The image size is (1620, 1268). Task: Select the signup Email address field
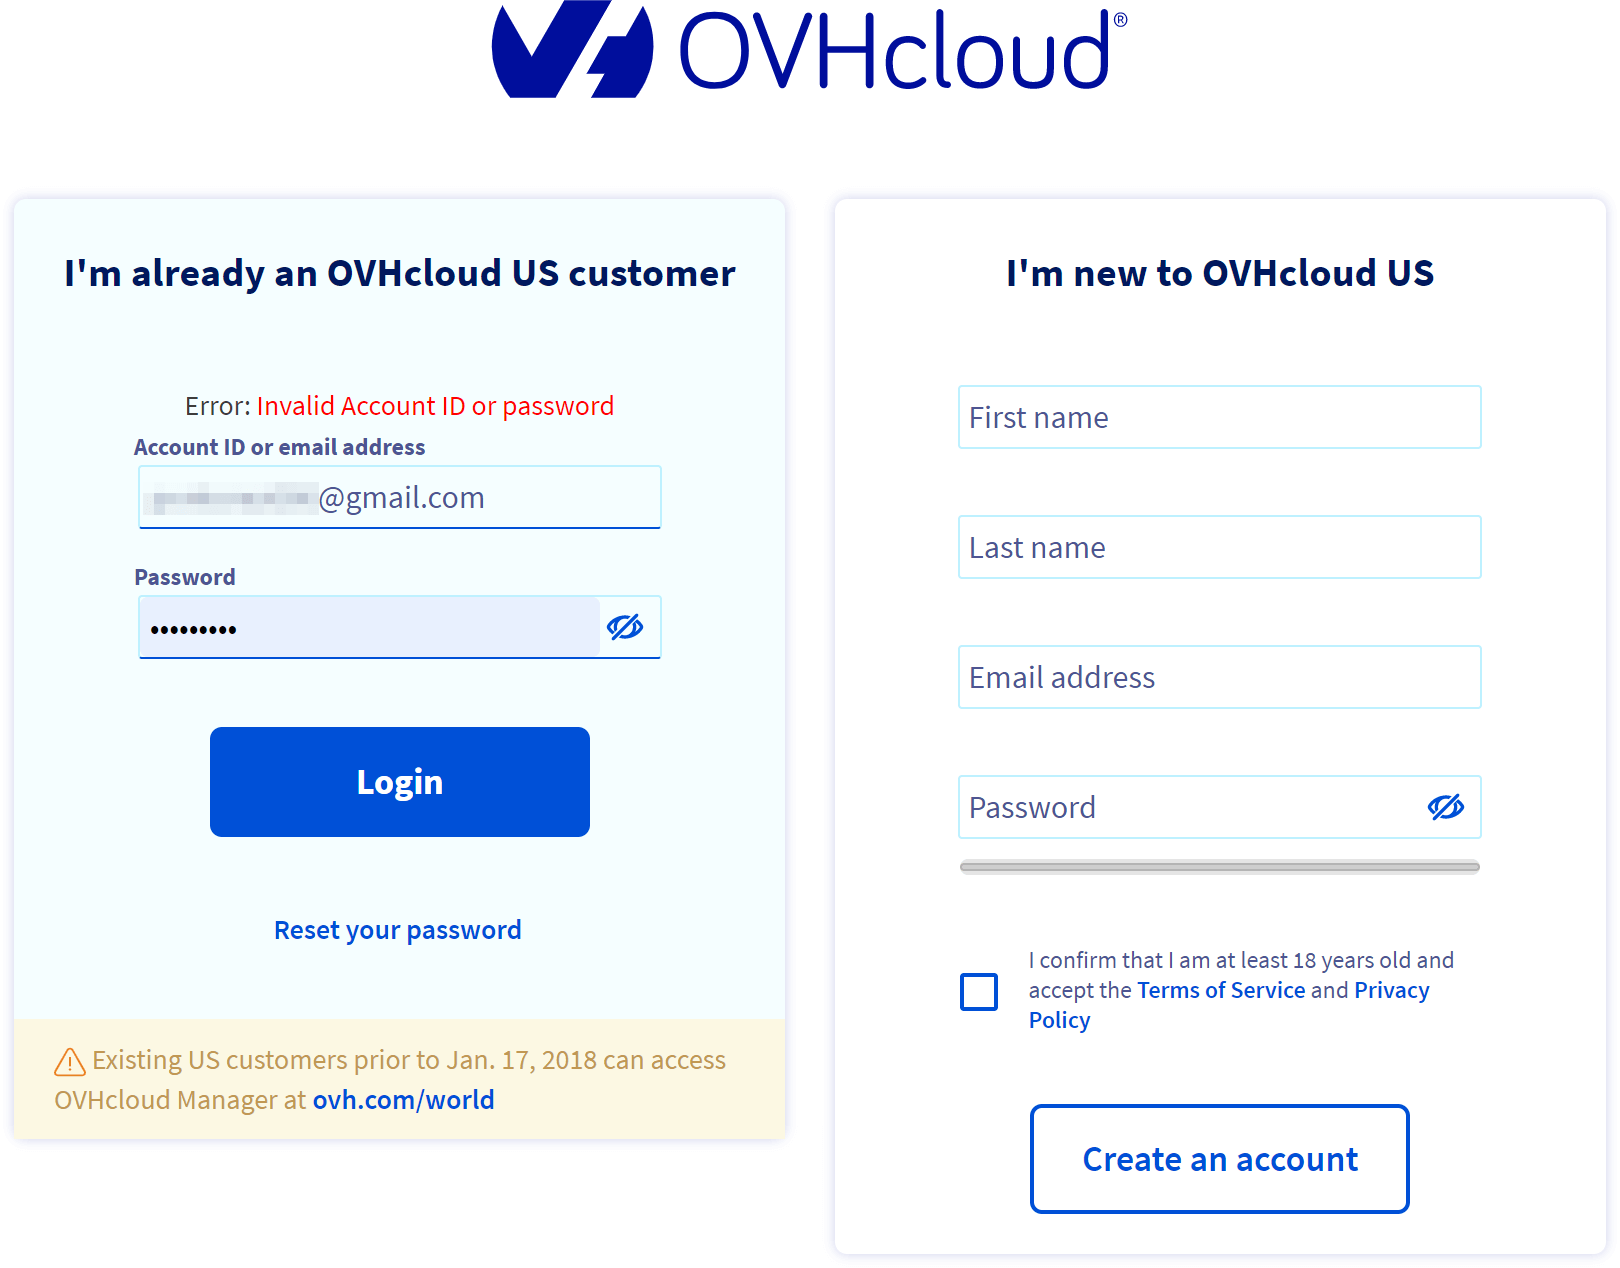(1219, 677)
